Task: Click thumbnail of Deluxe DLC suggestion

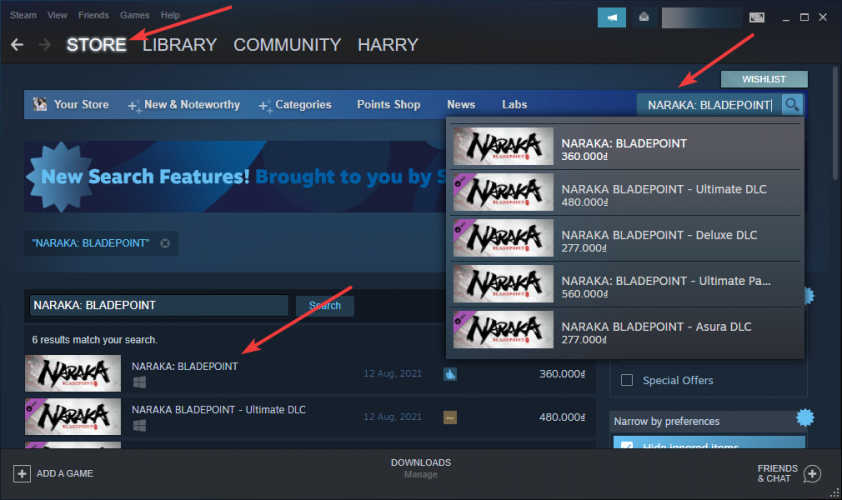Action: [503, 238]
